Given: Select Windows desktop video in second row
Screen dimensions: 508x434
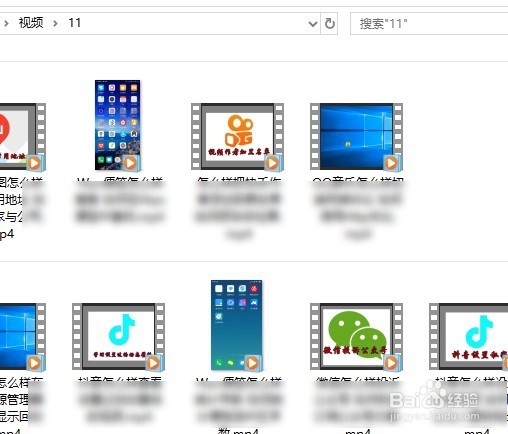Looking at the screenshot, I should coord(23,337).
